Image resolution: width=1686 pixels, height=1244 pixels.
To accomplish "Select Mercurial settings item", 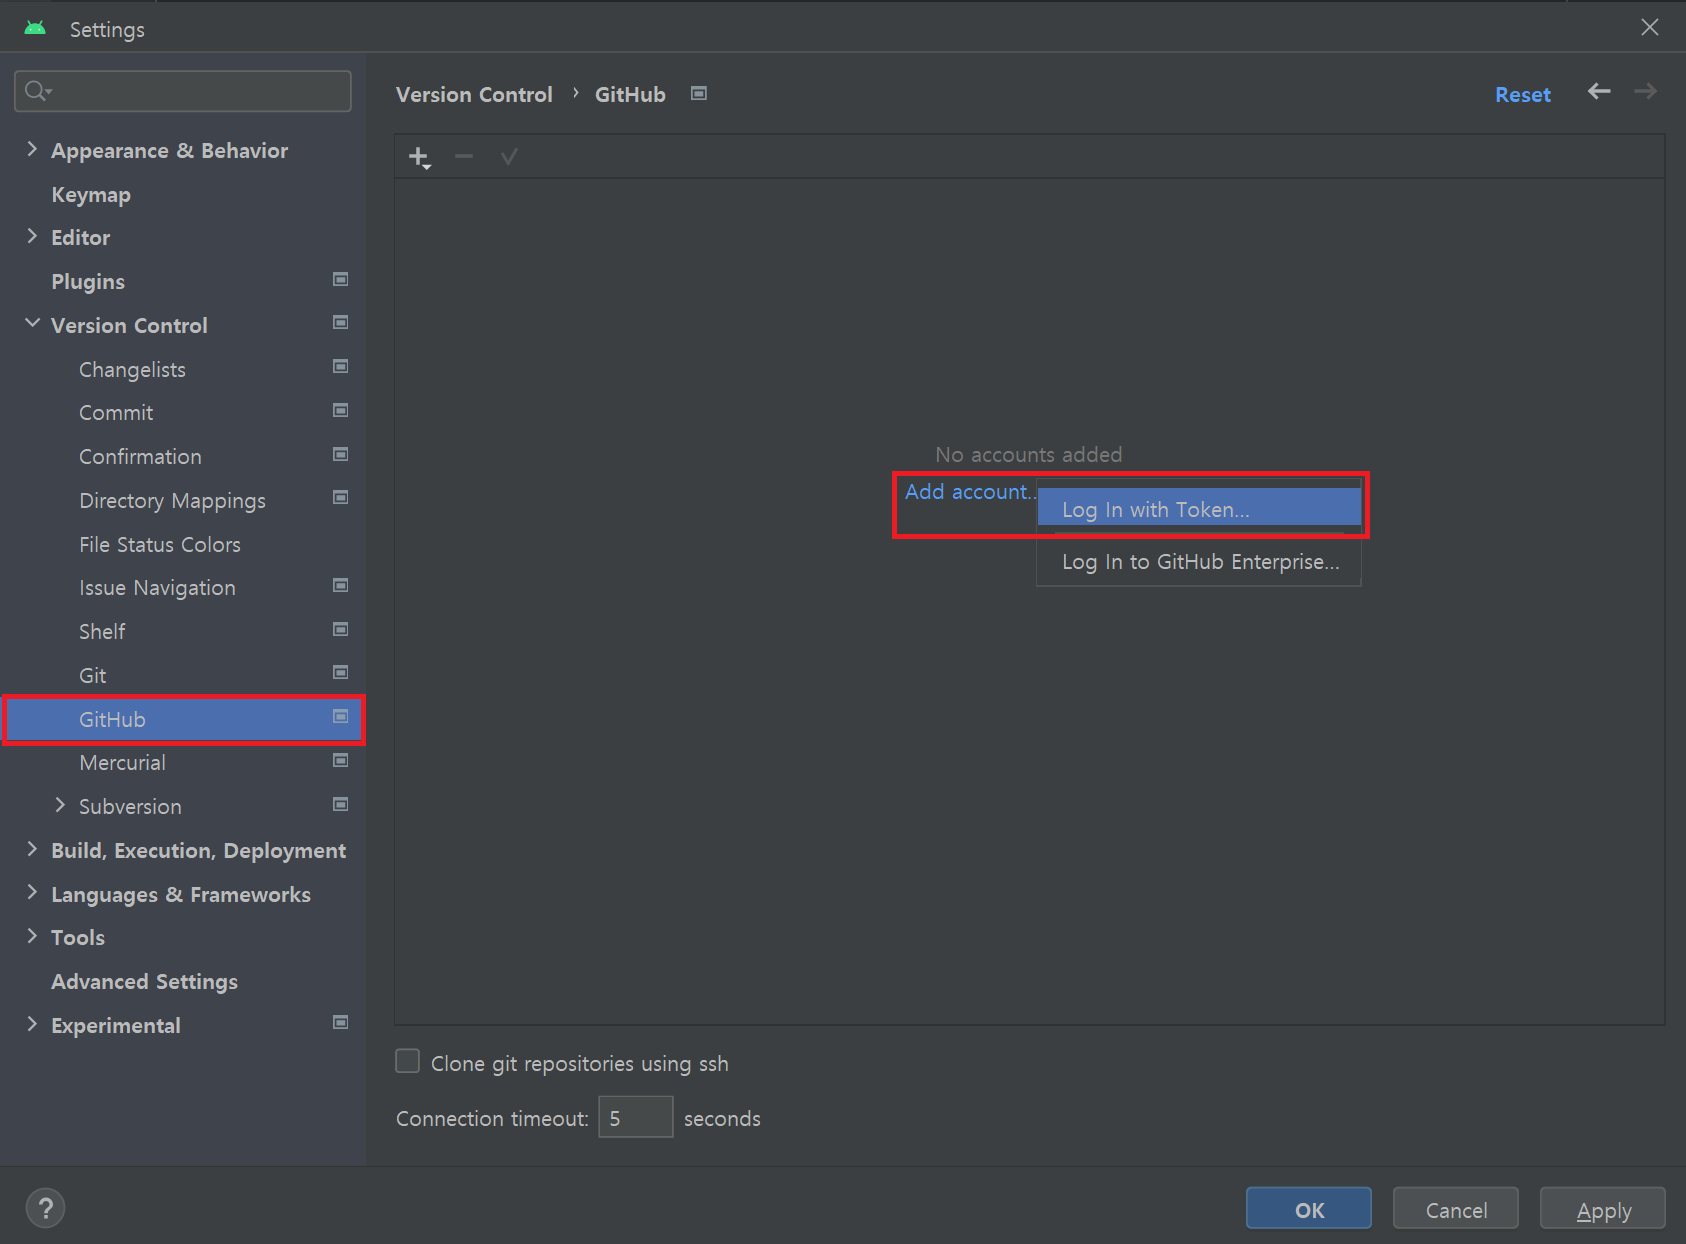I will (x=122, y=763).
